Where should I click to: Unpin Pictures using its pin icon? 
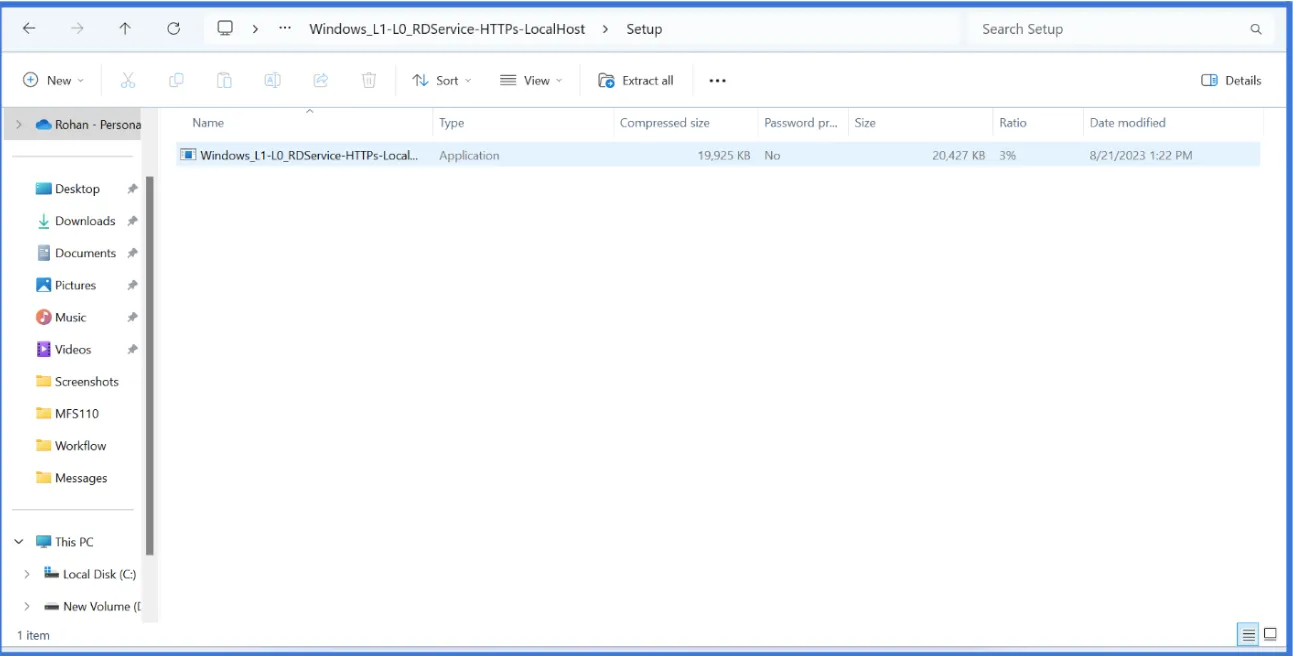132,285
